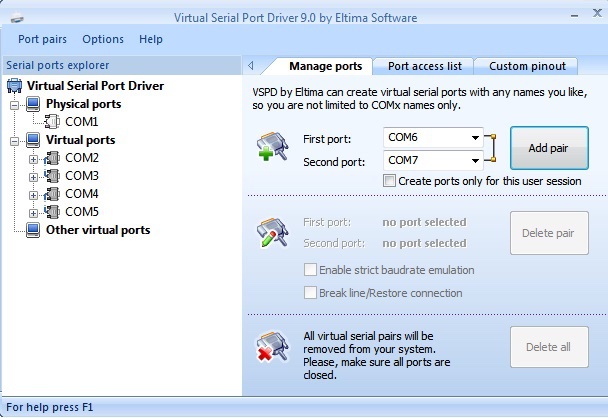Switch to the Custom pinout tab
Image resolution: width=608 pixels, height=418 pixels.
[527, 66]
